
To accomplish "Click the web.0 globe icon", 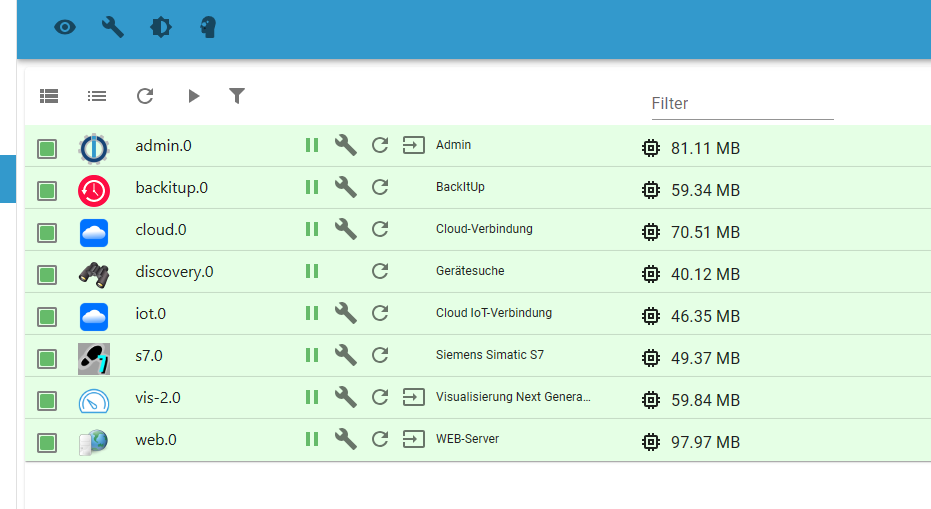I will point(93,441).
